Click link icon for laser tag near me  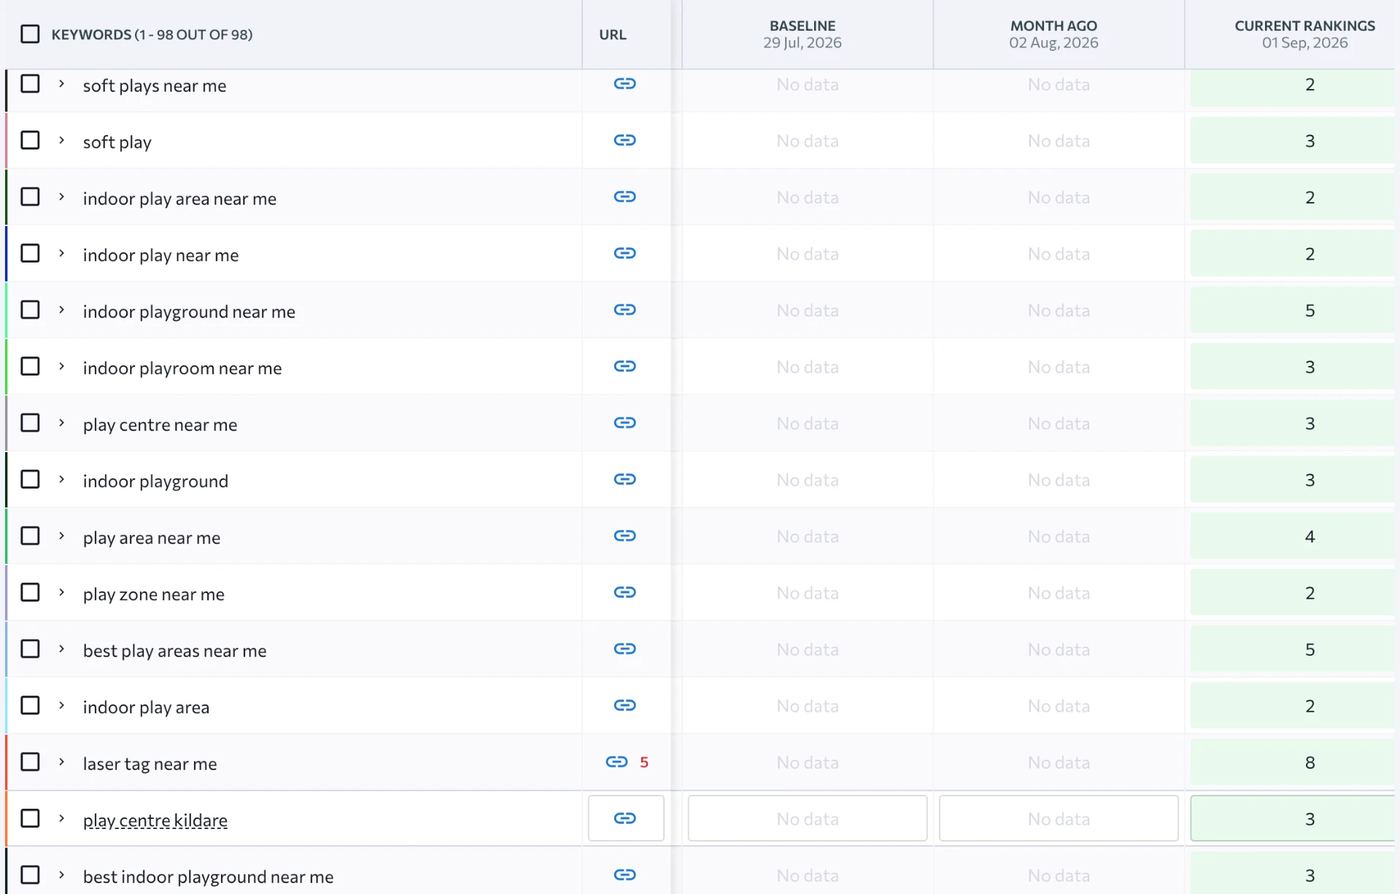(x=617, y=762)
